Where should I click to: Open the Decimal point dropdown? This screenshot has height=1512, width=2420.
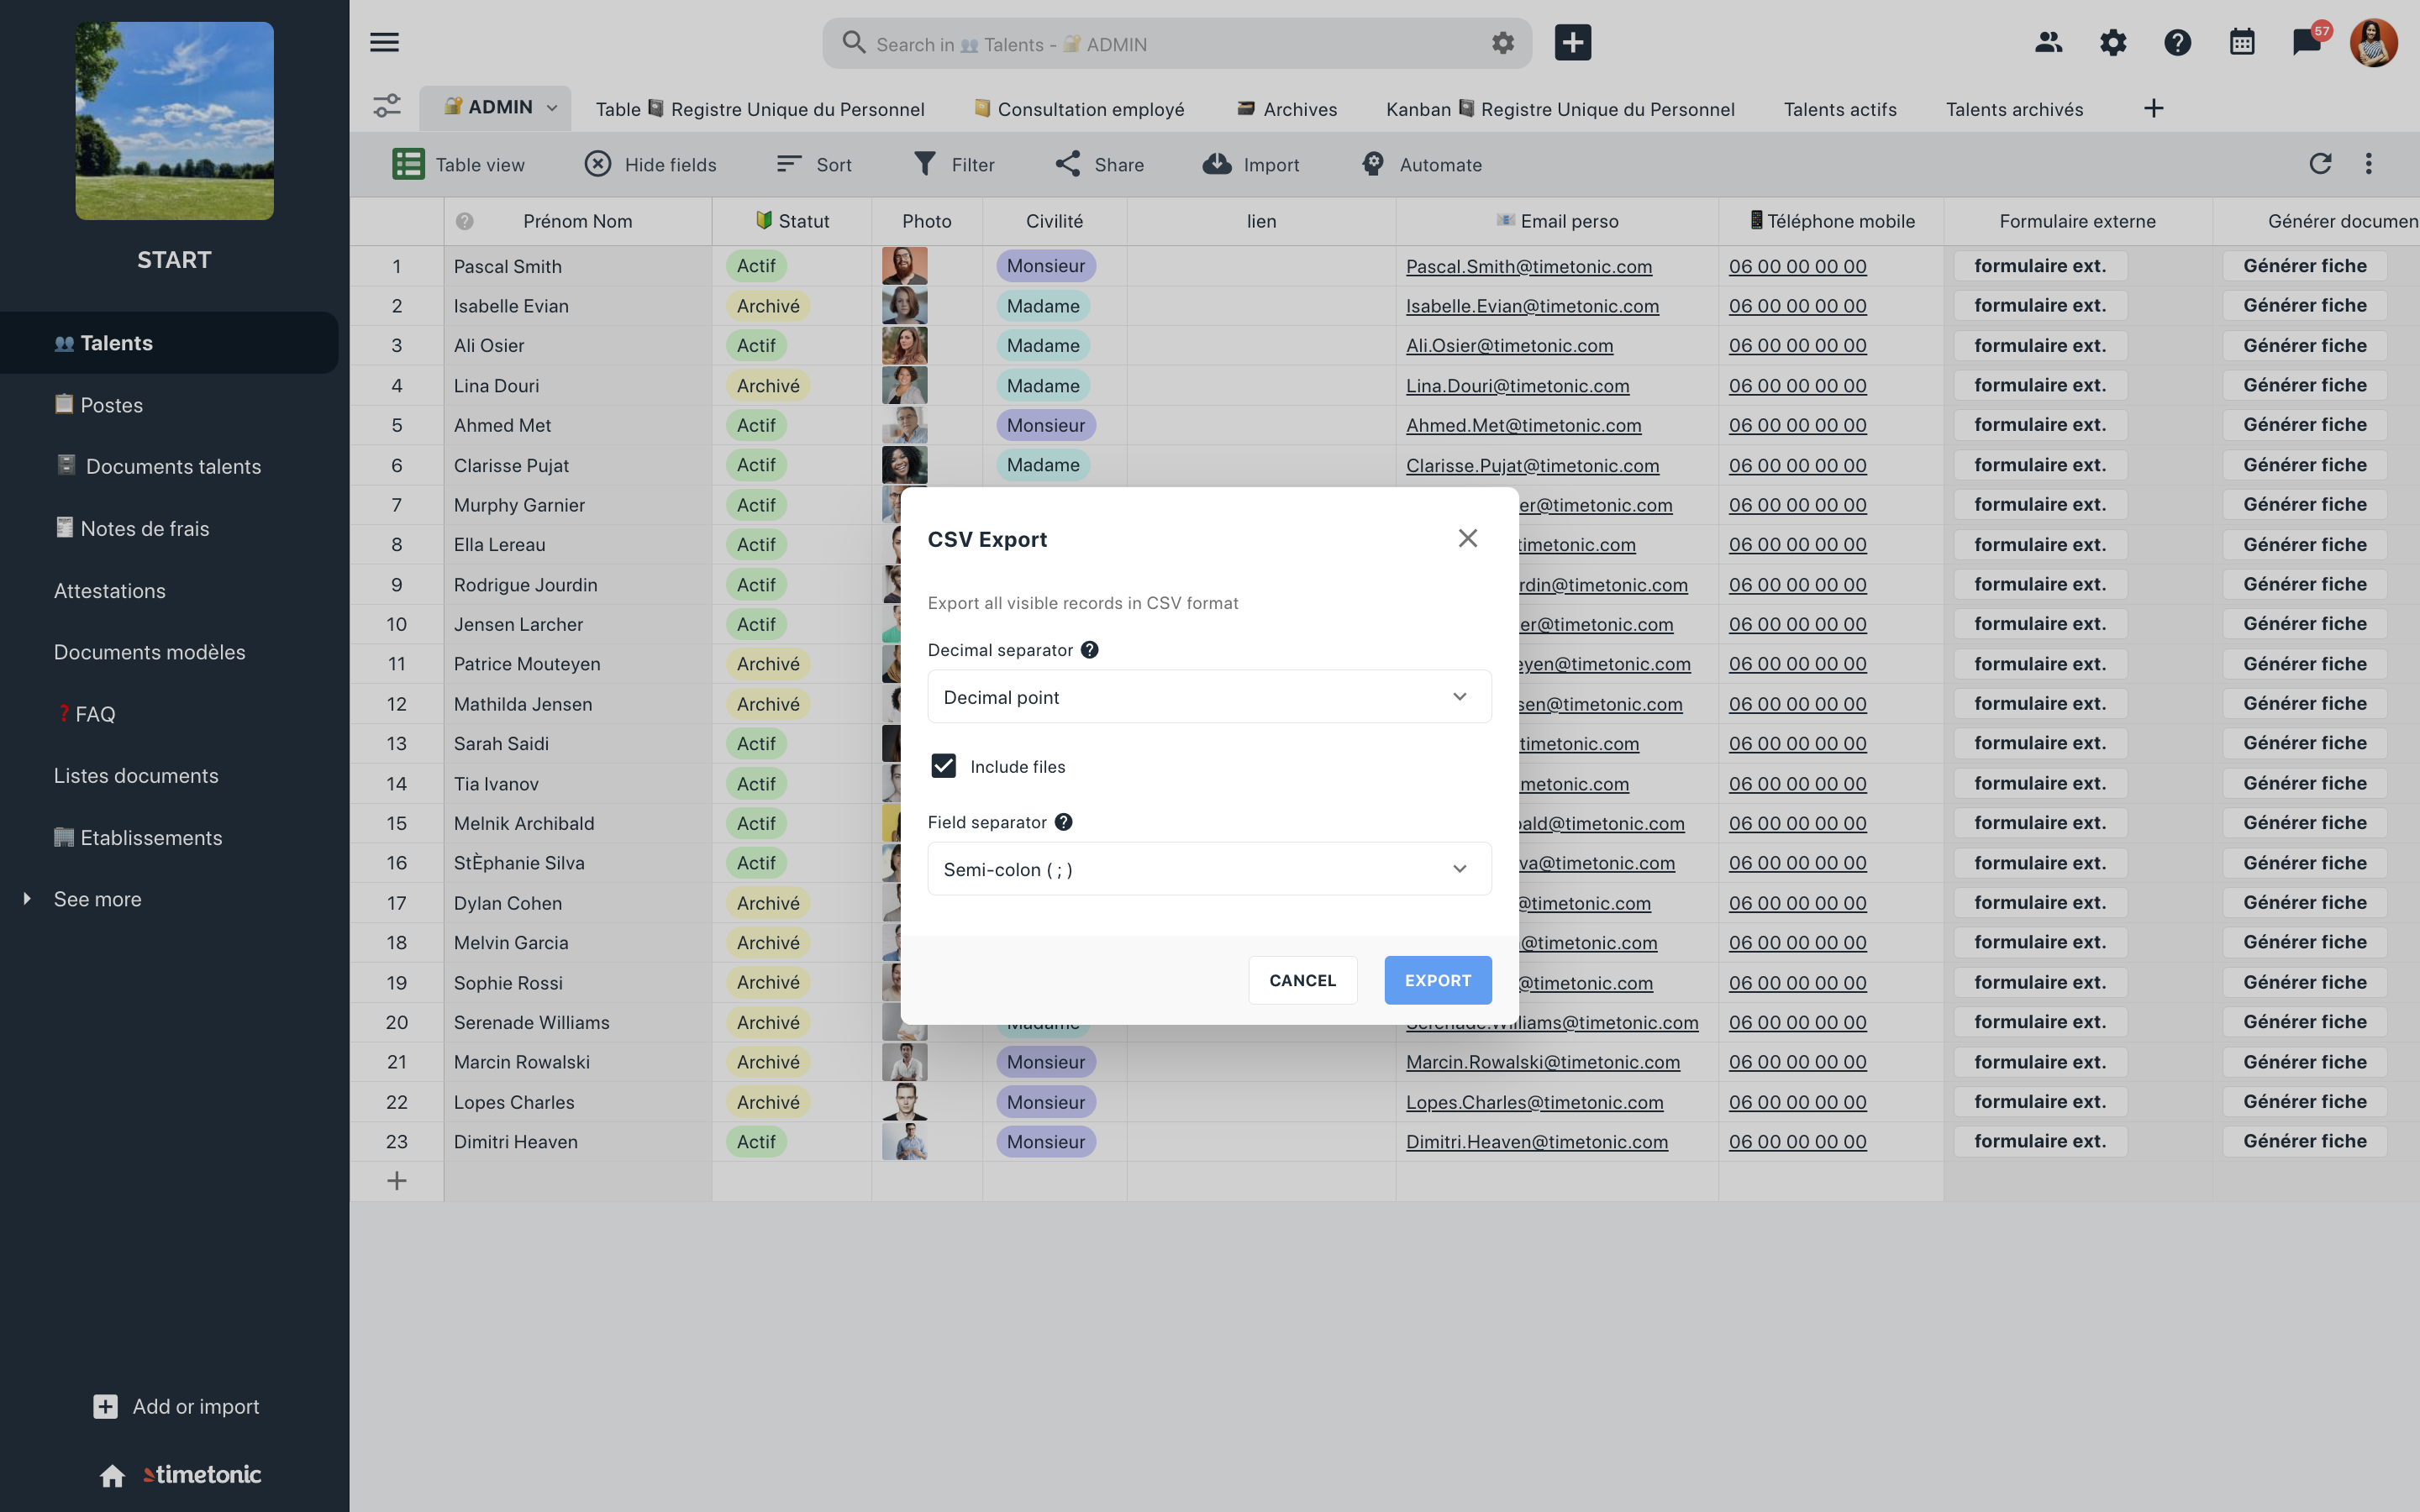pos(1209,697)
